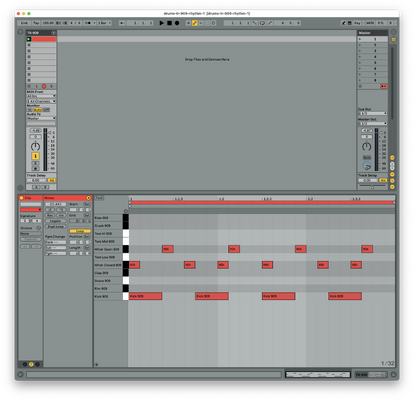Click the blue preview volume knob on Master
The height and width of the screenshot is (400, 414).
tap(367, 166)
